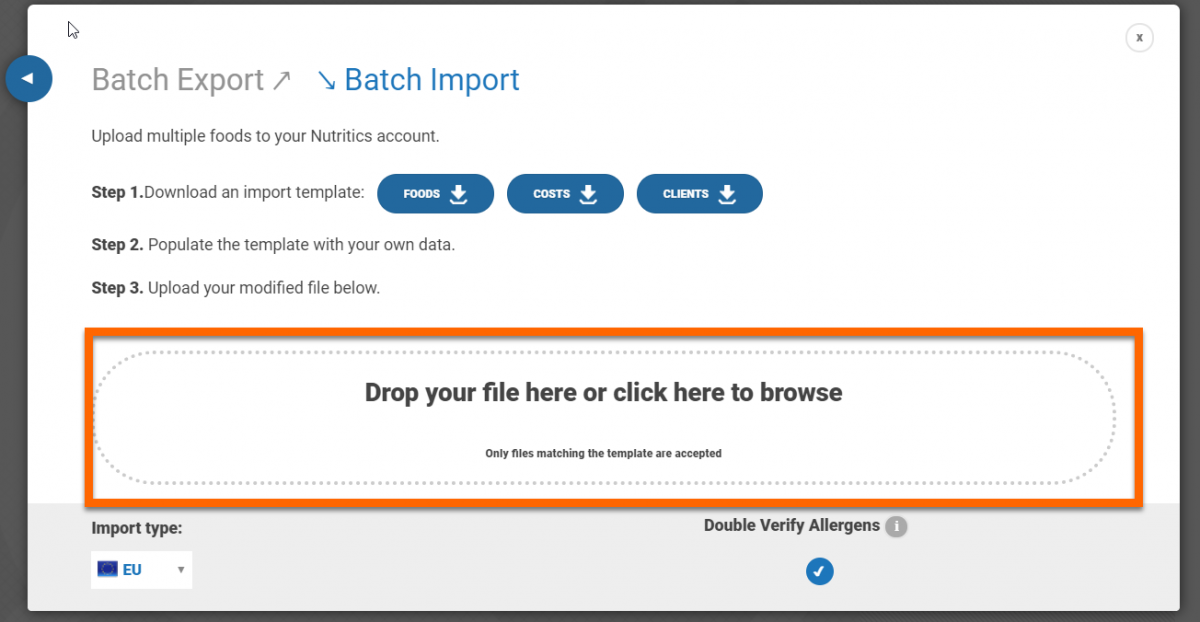
Task: Switch to the Batch Export tab
Action: click(x=178, y=80)
